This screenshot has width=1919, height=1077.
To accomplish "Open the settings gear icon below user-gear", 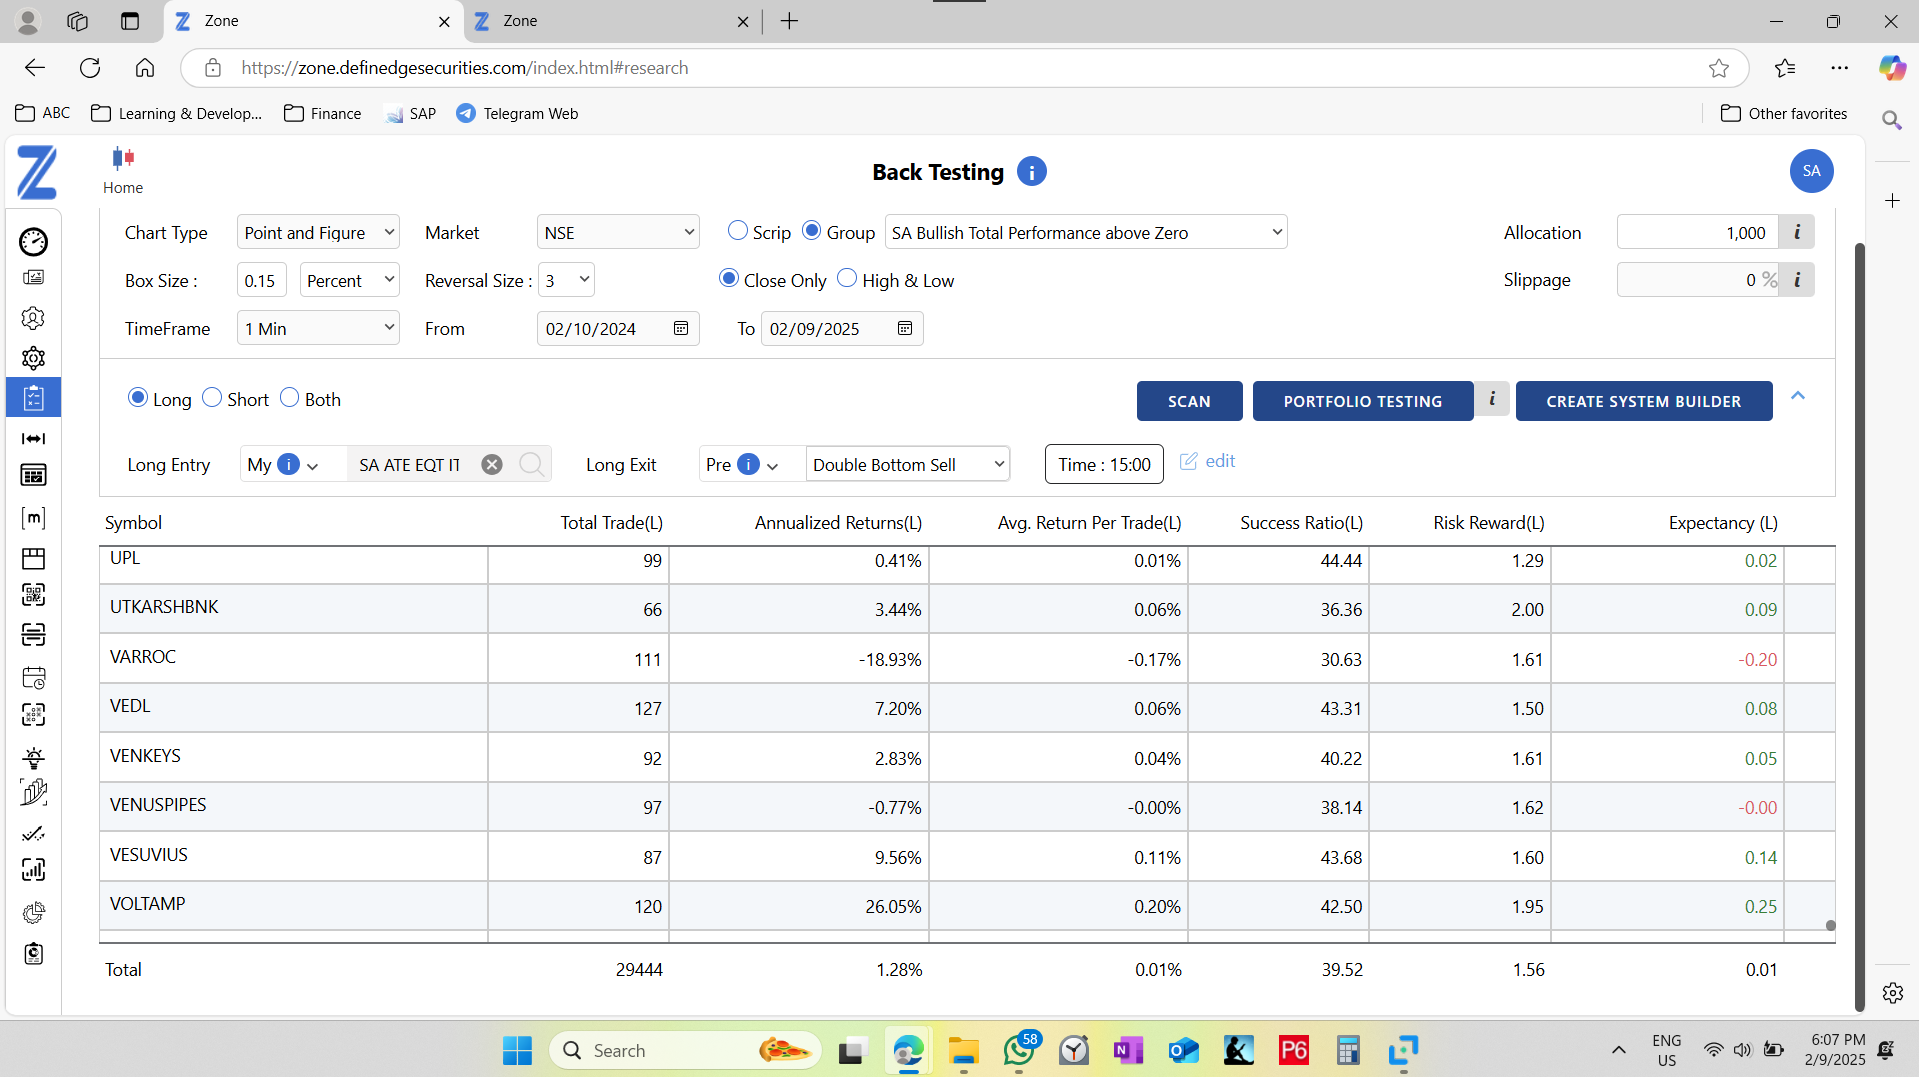I will point(33,358).
